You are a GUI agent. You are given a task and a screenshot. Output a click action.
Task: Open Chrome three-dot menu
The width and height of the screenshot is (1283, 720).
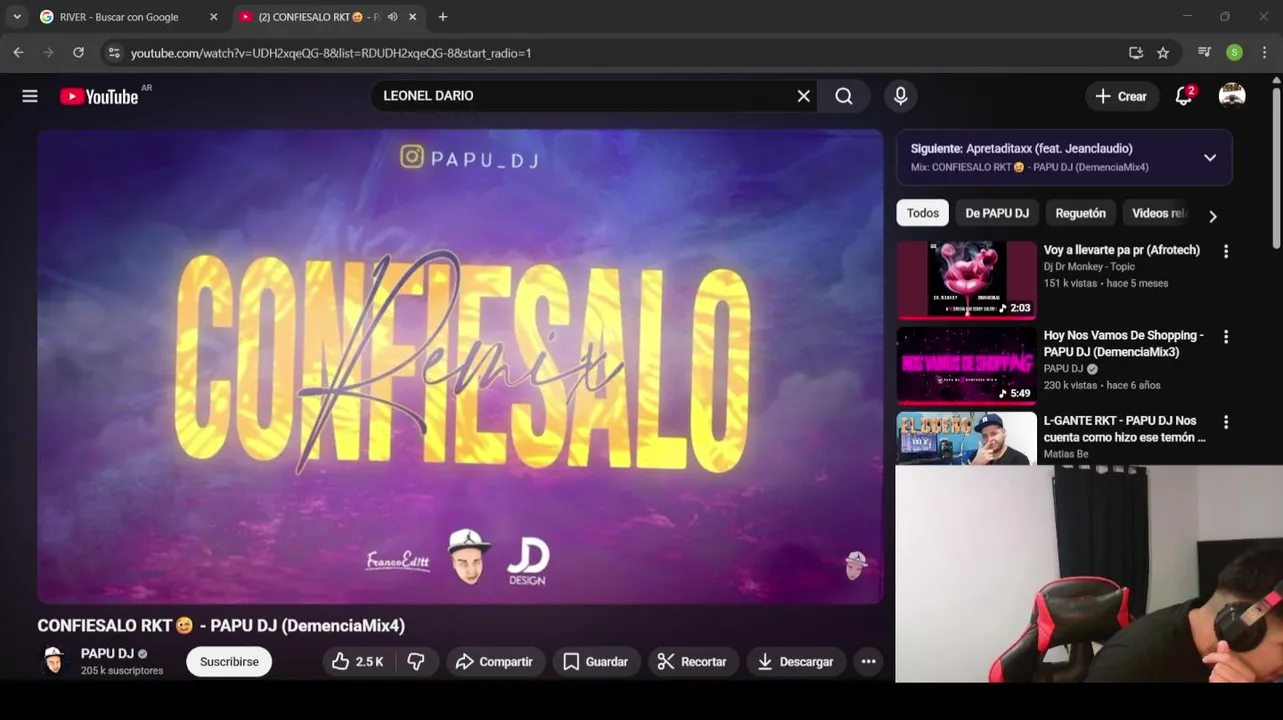tap(1264, 53)
